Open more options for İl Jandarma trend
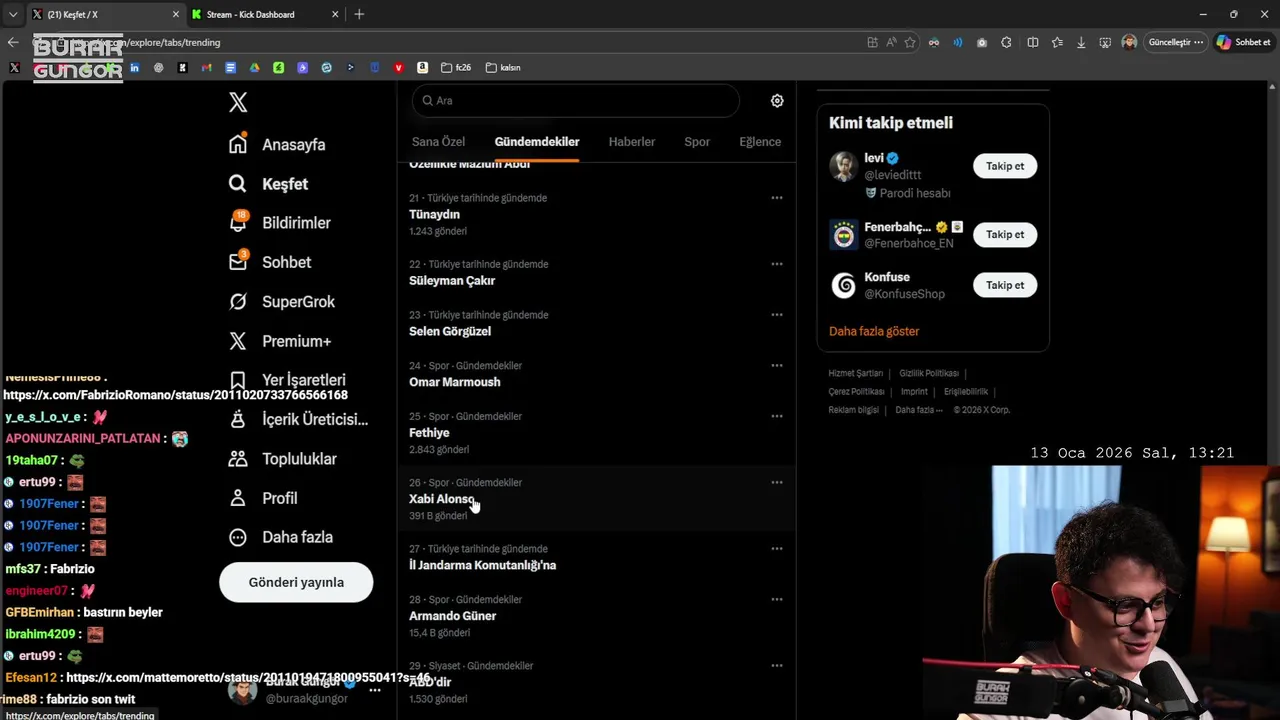This screenshot has width=1280, height=720. point(776,549)
